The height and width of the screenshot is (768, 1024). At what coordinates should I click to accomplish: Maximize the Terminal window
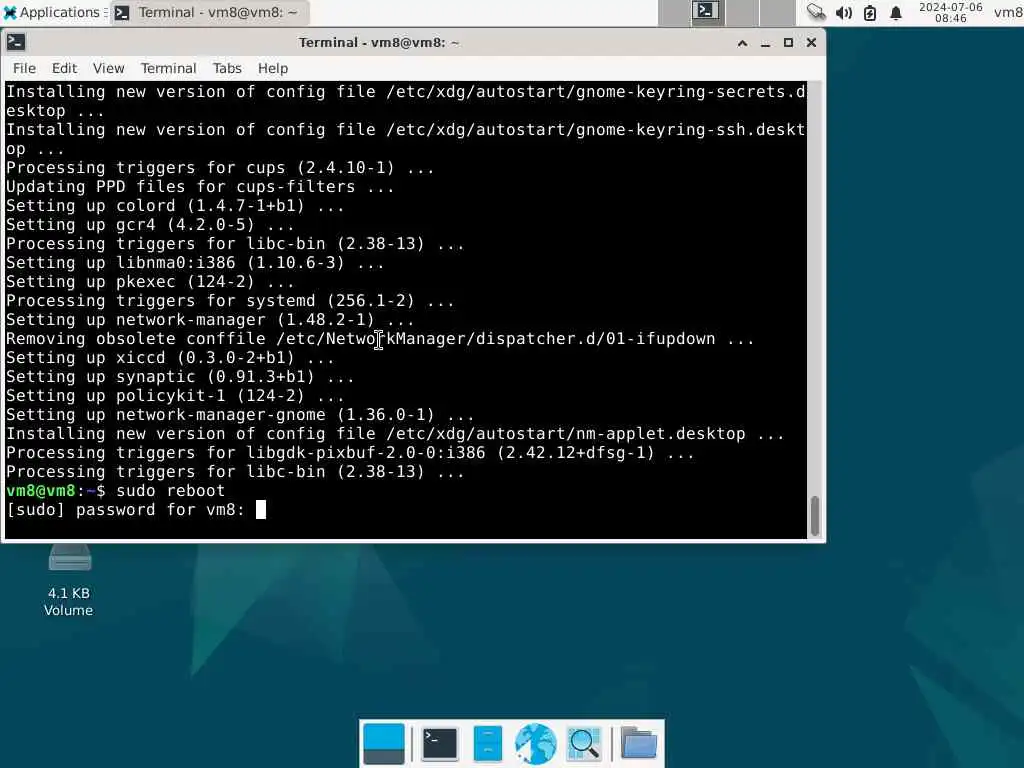(x=788, y=43)
